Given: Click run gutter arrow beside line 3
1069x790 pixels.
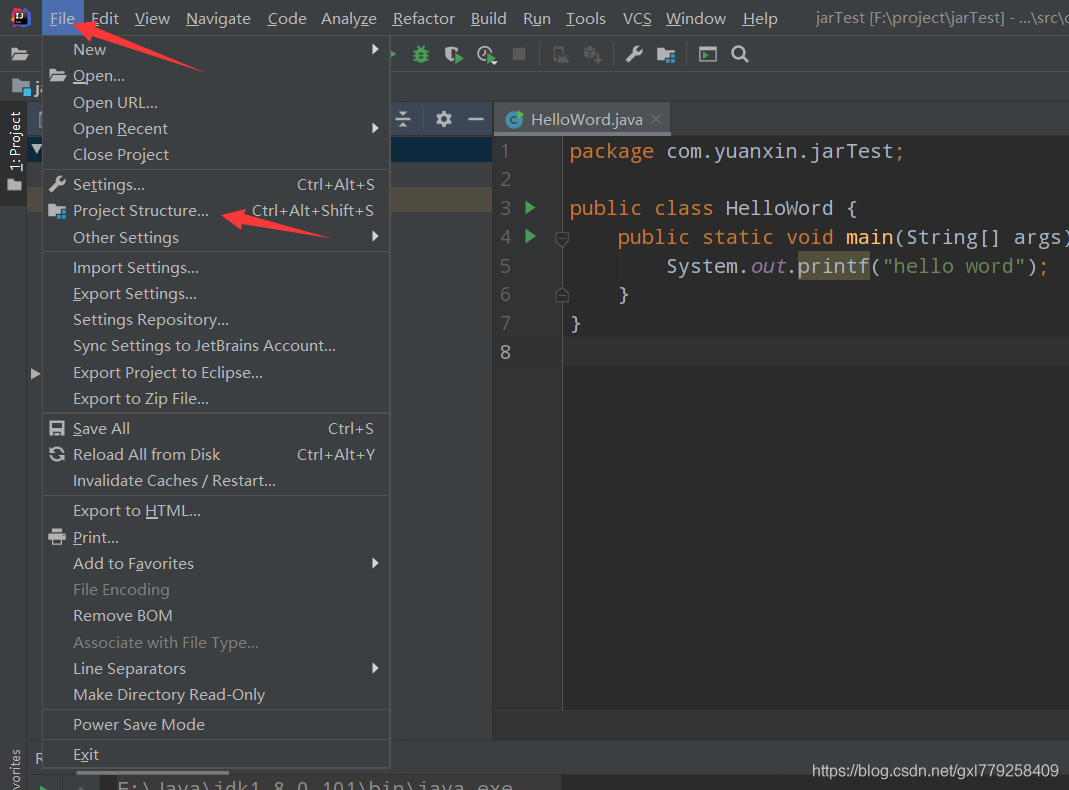Looking at the screenshot, I should click(x=530, y=207).
